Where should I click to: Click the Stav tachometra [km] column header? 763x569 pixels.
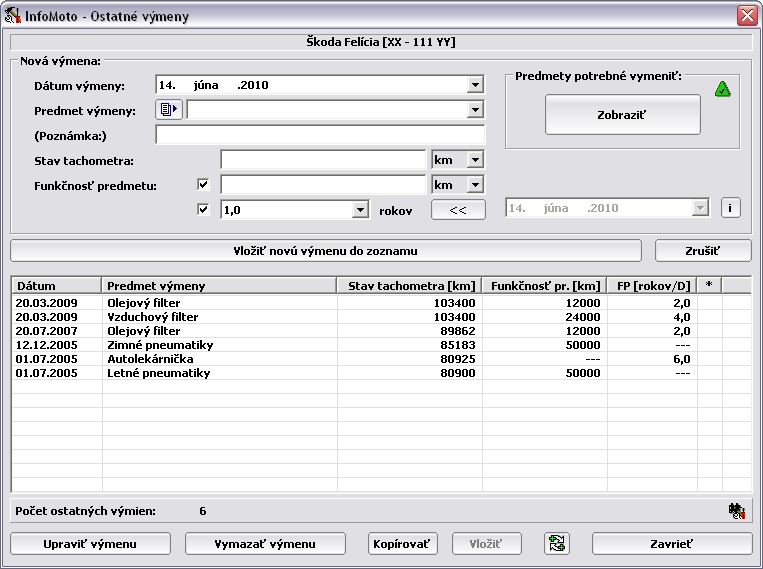tap(409, 286)
